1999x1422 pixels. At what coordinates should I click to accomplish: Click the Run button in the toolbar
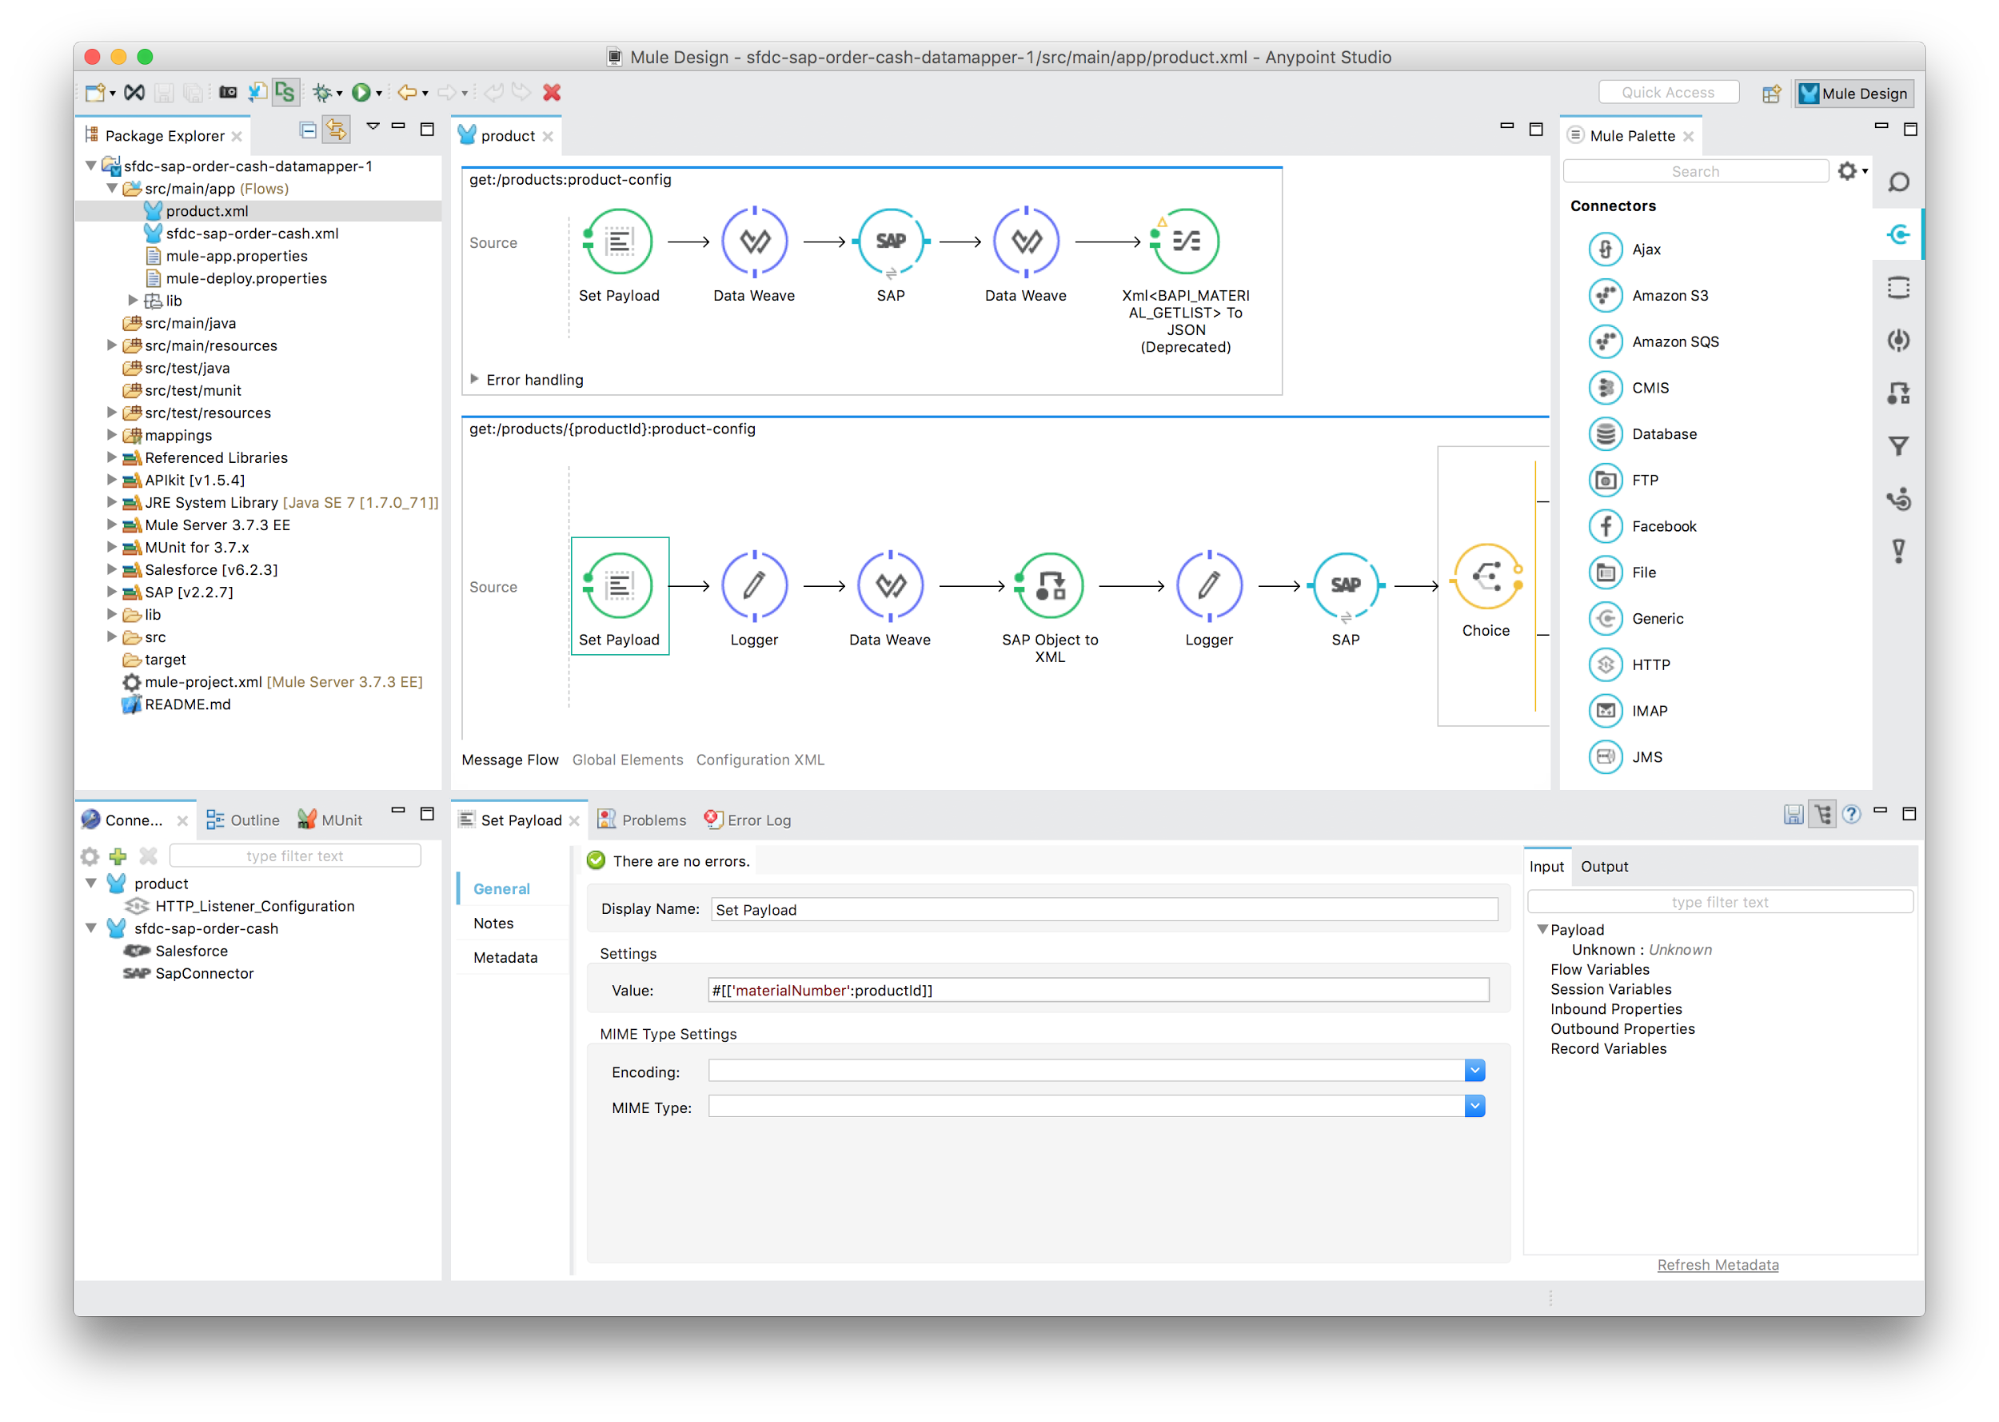pos(361,93)
